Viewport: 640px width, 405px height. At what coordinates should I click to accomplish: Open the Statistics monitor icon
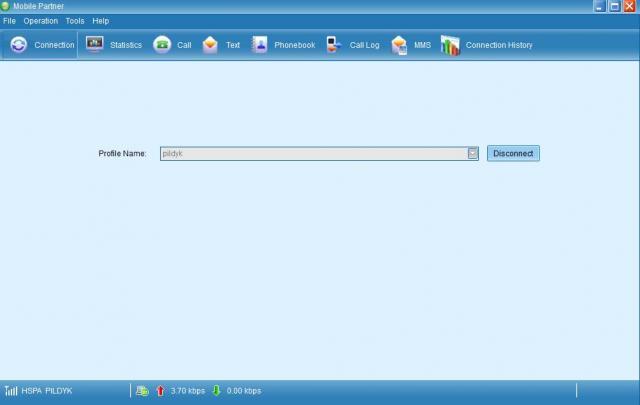point(95,45)
